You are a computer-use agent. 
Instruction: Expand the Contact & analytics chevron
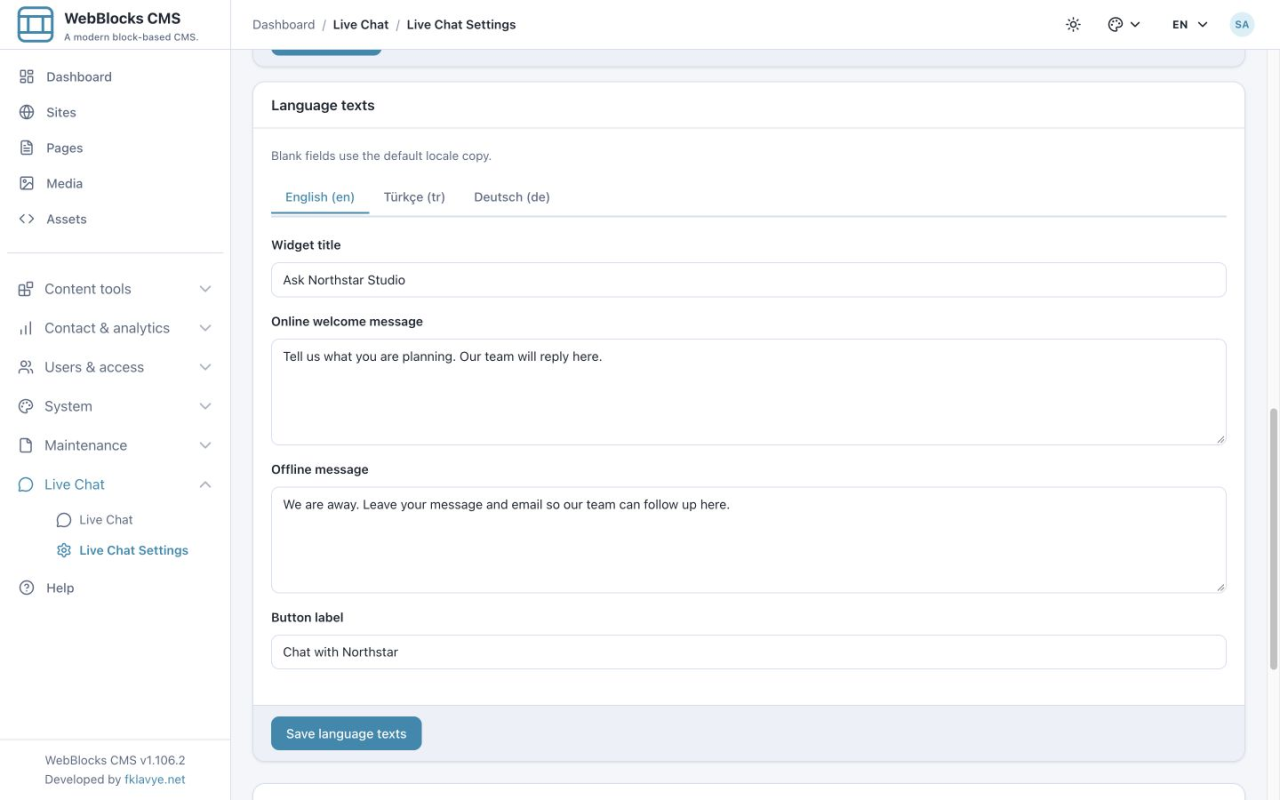(x=205, y=328)
